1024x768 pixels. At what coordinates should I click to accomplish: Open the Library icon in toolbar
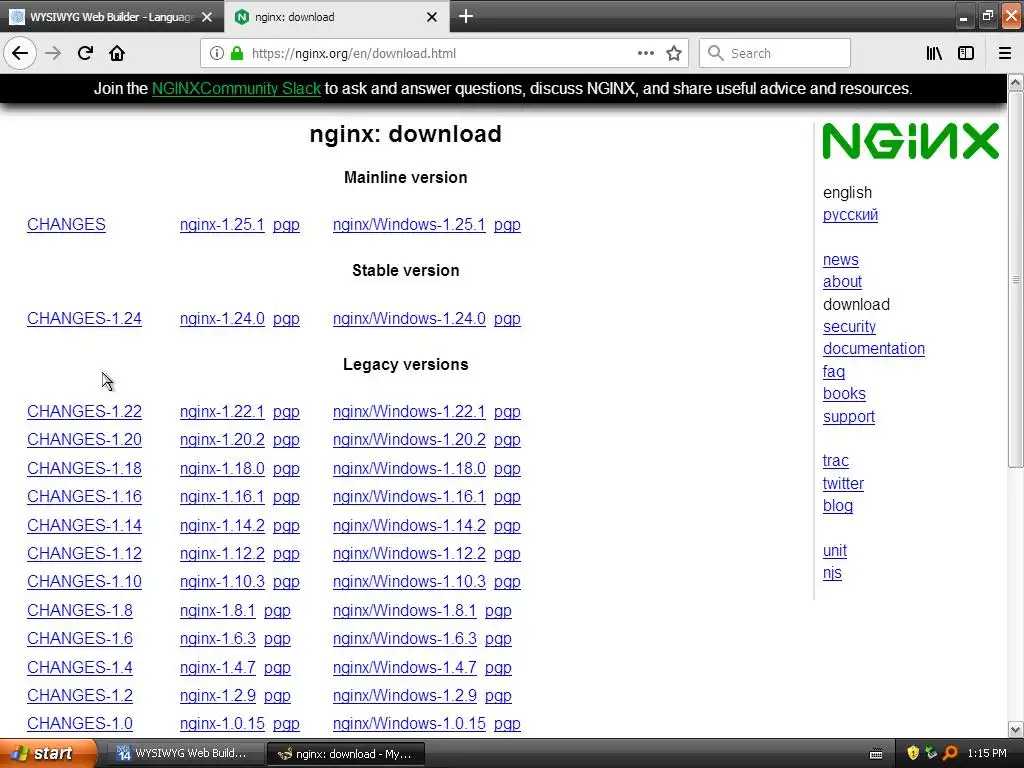(x=934, y=54)
